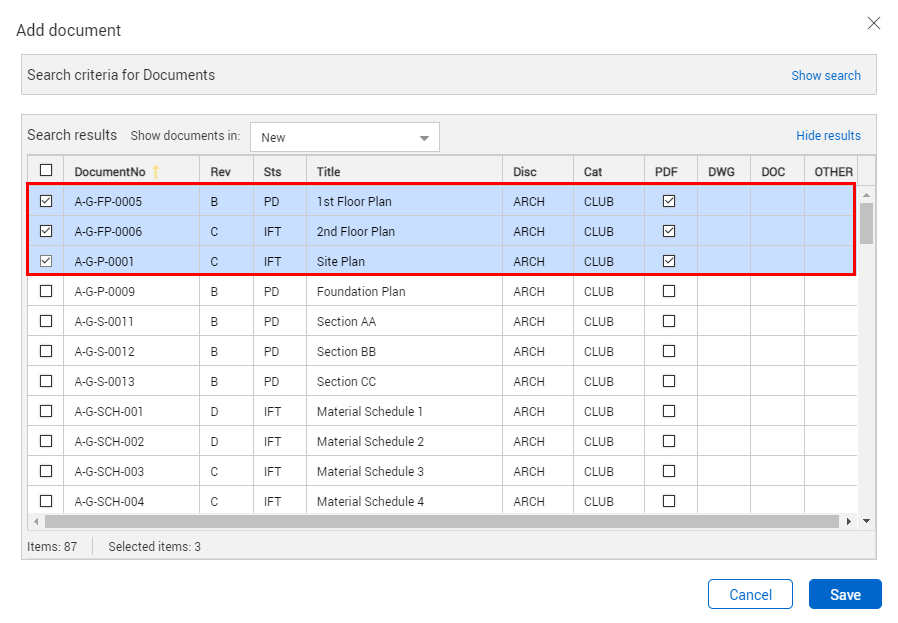898x623 pixels.
Task: Open the Show documents in dropdown
Action: pos(344,137)
